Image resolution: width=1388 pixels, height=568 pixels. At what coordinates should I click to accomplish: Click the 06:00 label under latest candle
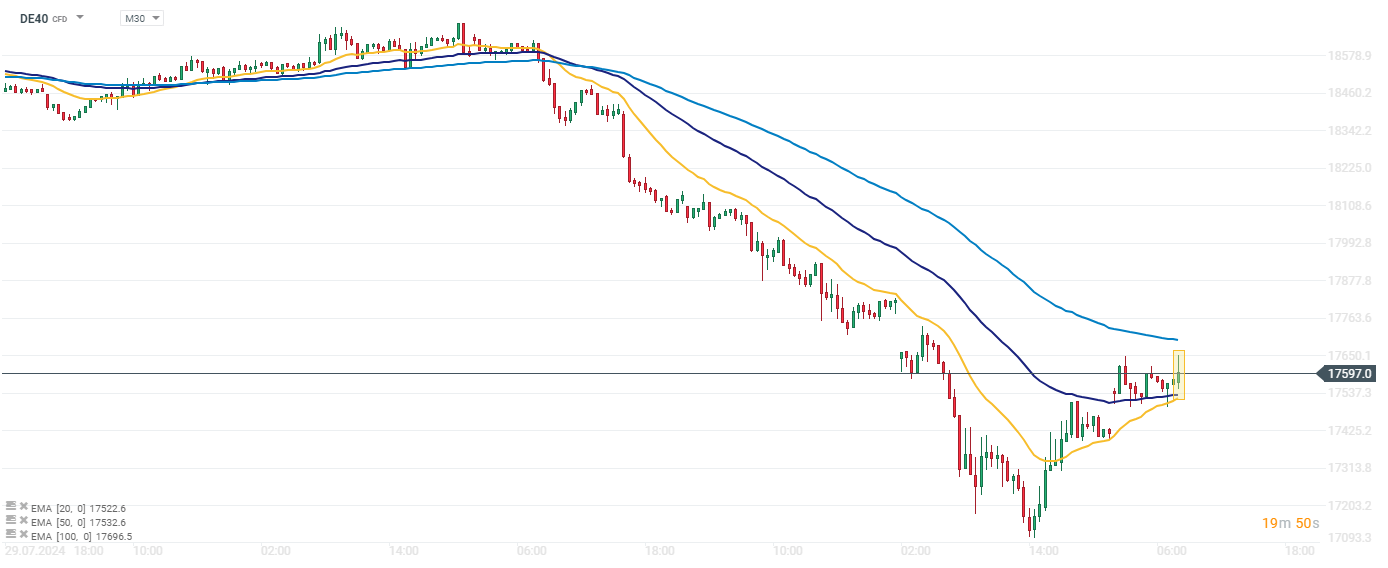(1171, 550)
